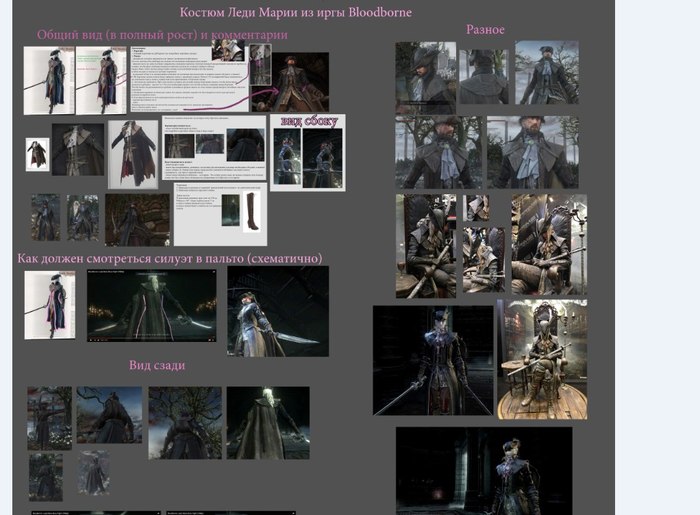Open the flat-laid coat with red lining image
The height and width of the screenshot is (515, 700).
133,153
